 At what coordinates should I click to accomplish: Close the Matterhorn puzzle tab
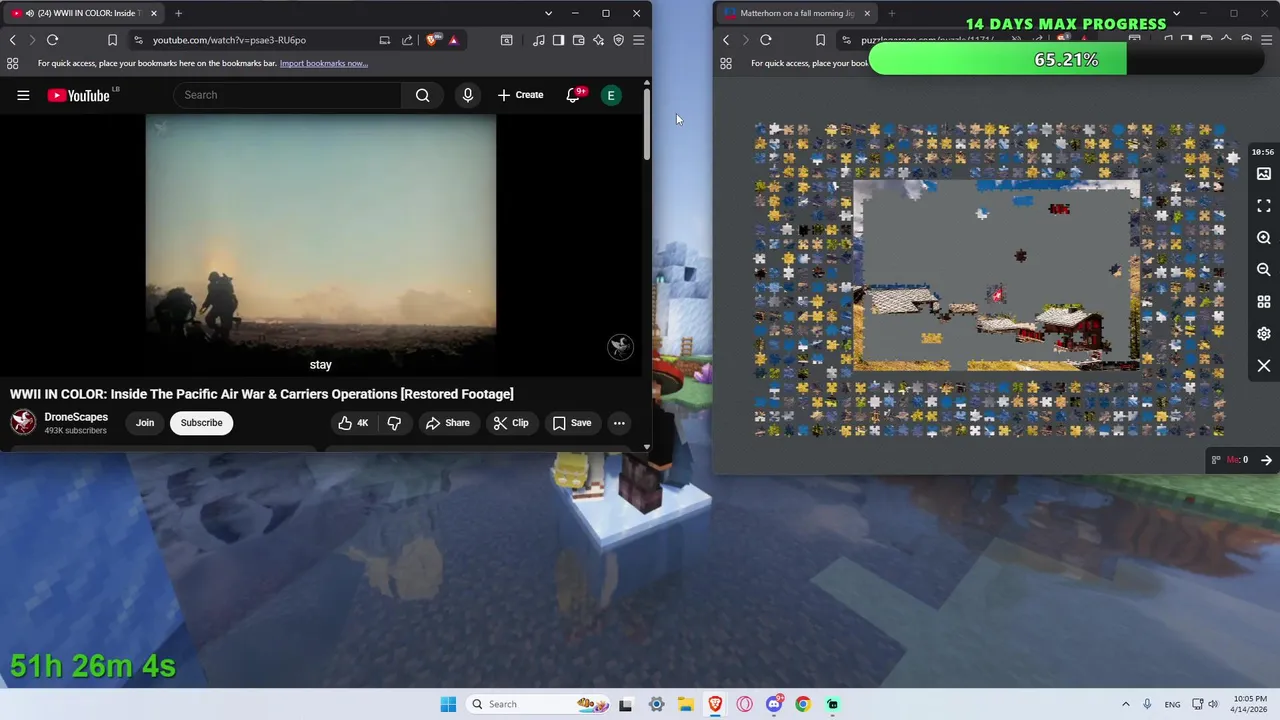(867, 13)
